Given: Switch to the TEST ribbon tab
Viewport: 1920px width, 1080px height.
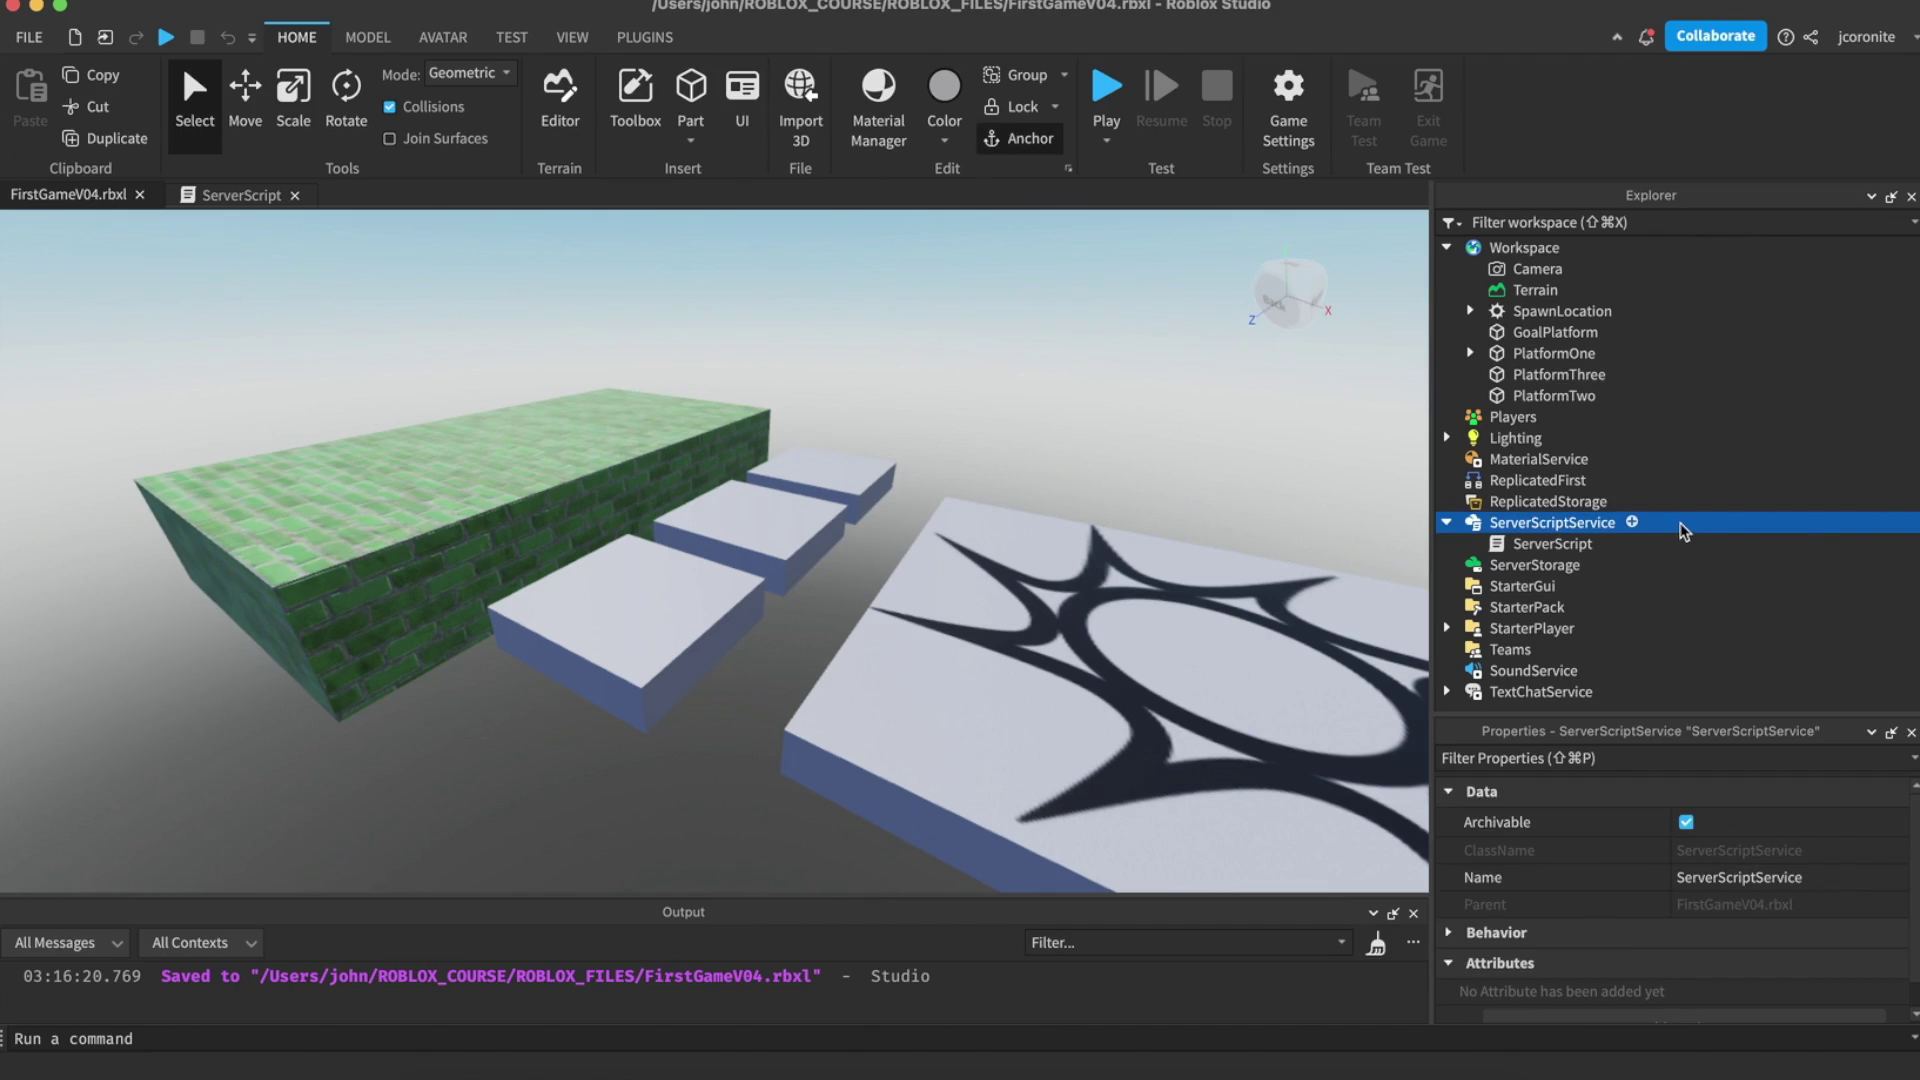Looking at the screenshot, I should [511, 37].
